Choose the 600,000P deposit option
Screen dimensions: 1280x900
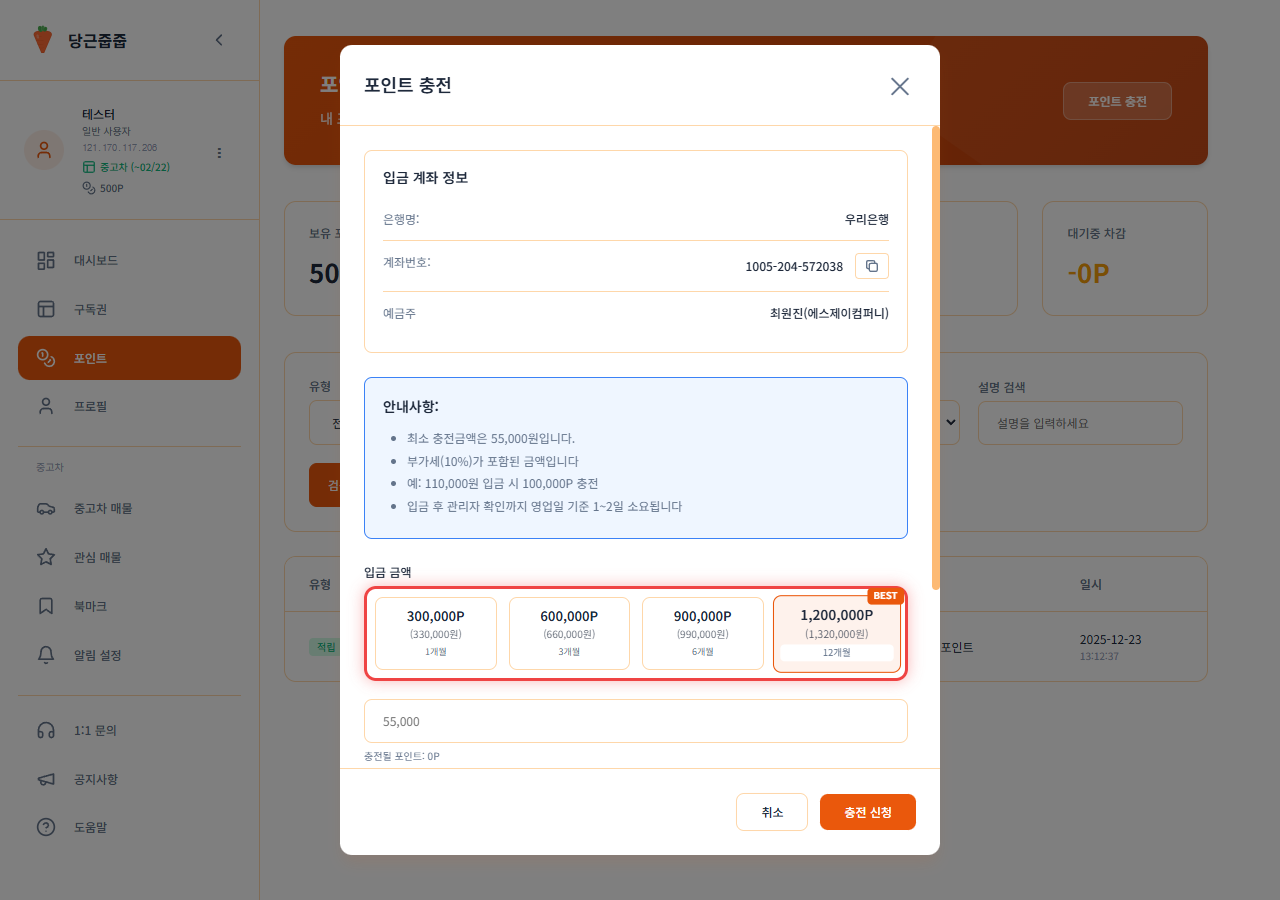[x=569, y=632]
